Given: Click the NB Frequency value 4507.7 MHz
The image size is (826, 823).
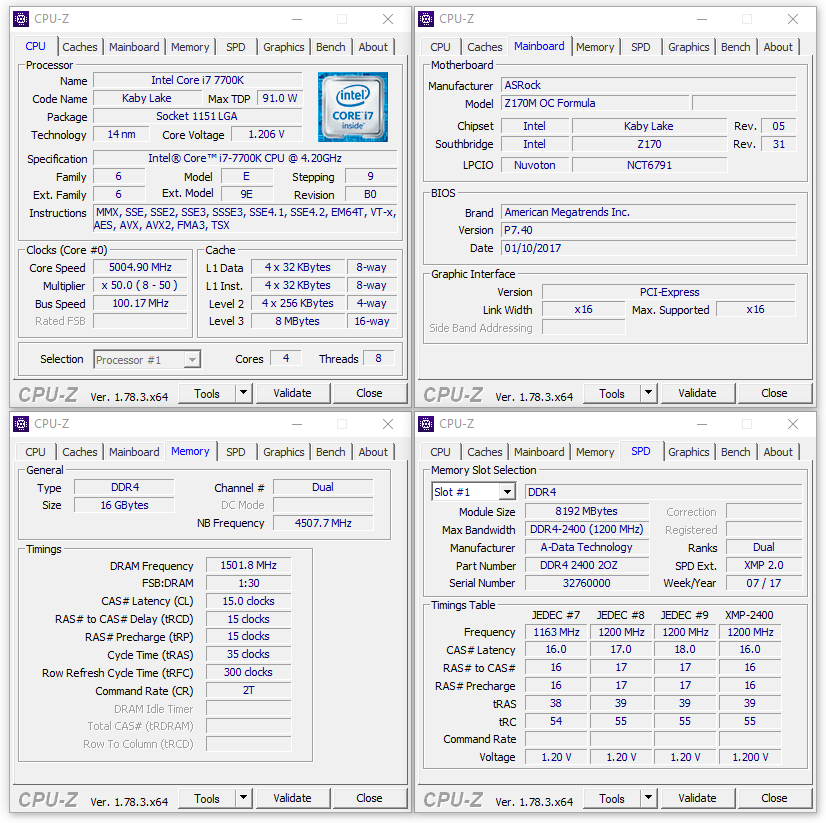Looking at the screenshot, I should [x=323, y=523].
